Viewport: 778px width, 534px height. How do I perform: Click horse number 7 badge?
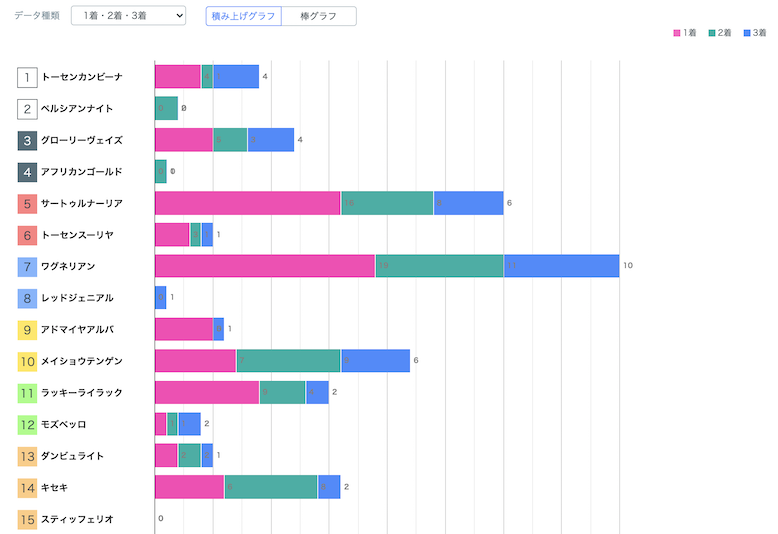click(x=28, y=266)
